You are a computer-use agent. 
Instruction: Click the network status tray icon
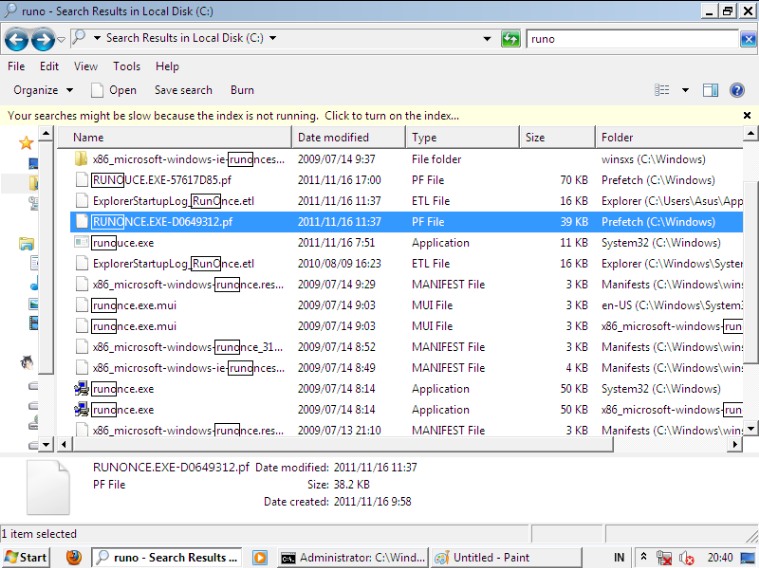click(664, 558)
